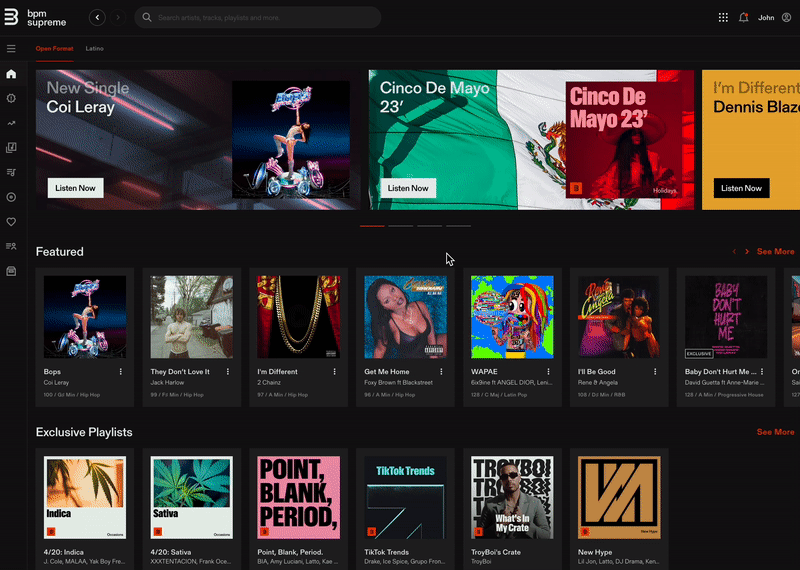The height and width of the screenshot is (570, 800).
Task: Toggle the hamburger sidebar menu
Action: click(11, 48)
